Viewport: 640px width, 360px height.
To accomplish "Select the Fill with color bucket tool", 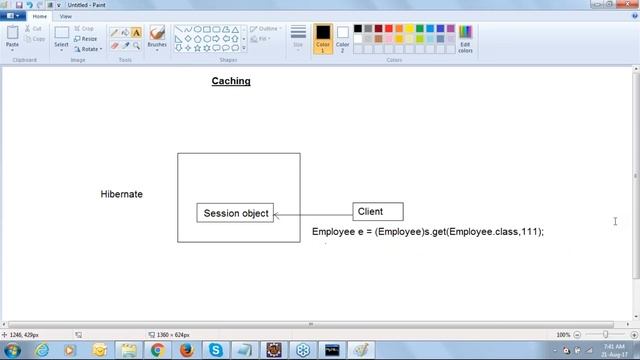I will [x=125, y=33].
